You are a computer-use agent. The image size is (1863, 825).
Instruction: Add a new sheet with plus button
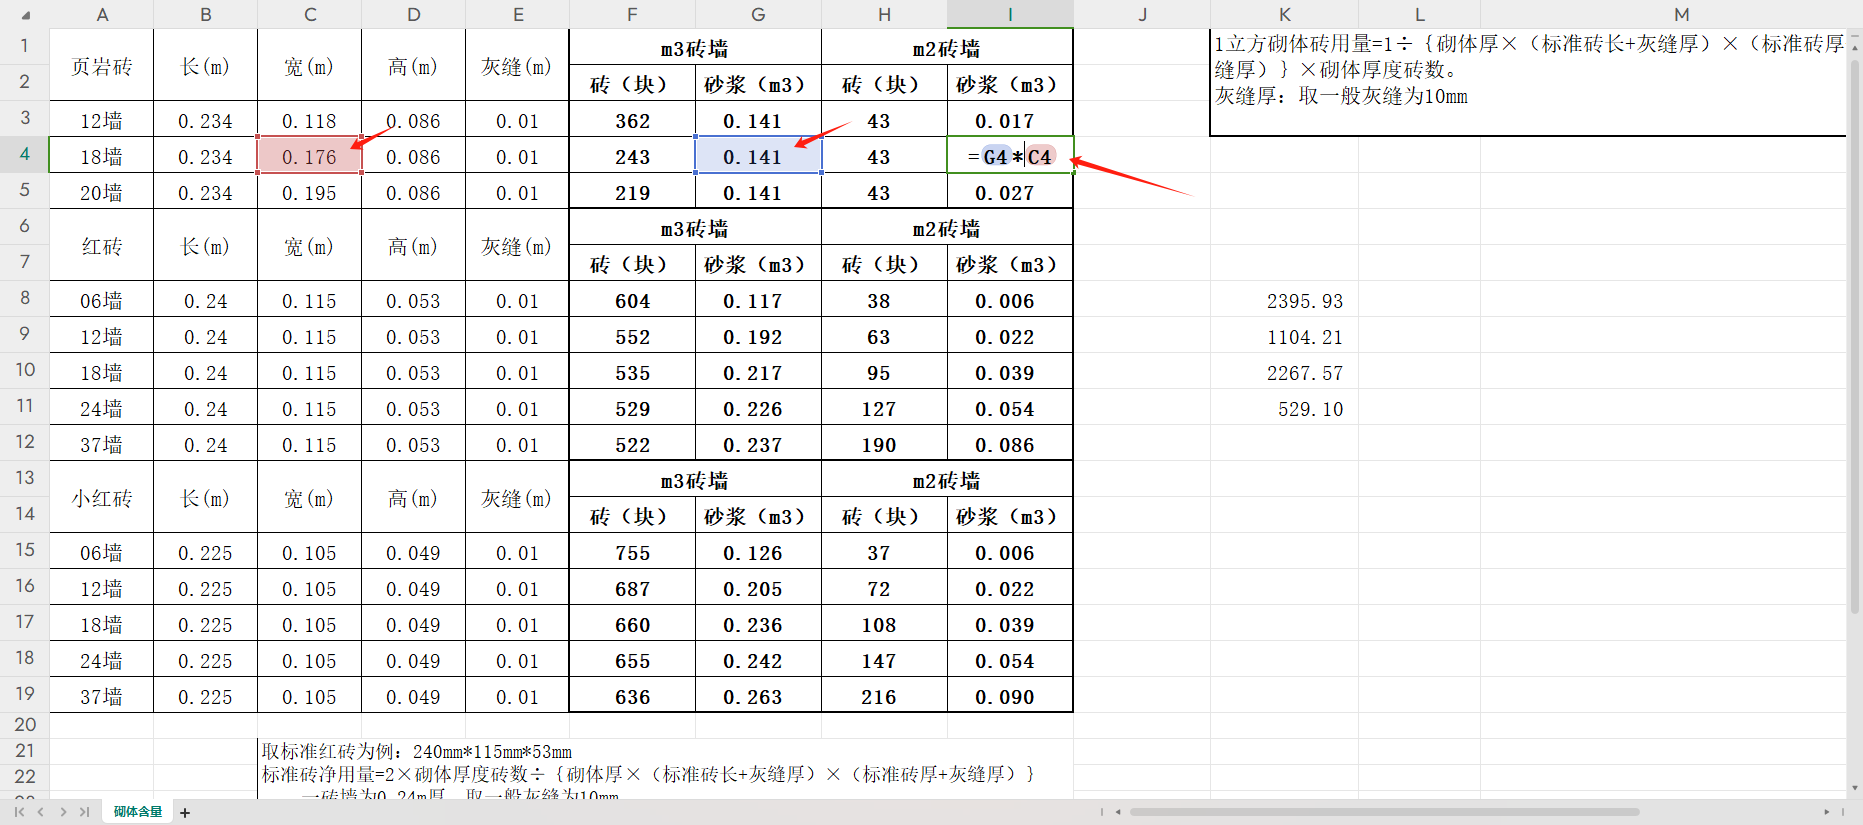[185, 812]
